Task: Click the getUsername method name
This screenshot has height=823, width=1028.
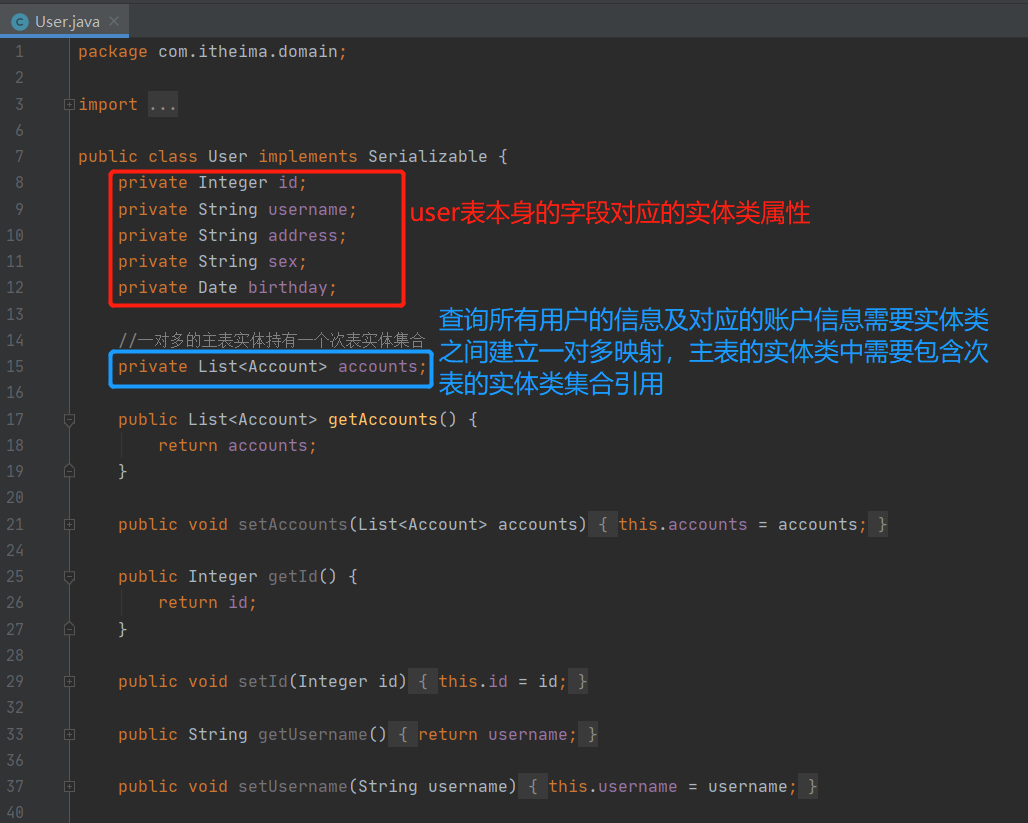Action: click(x=312, y=734)
